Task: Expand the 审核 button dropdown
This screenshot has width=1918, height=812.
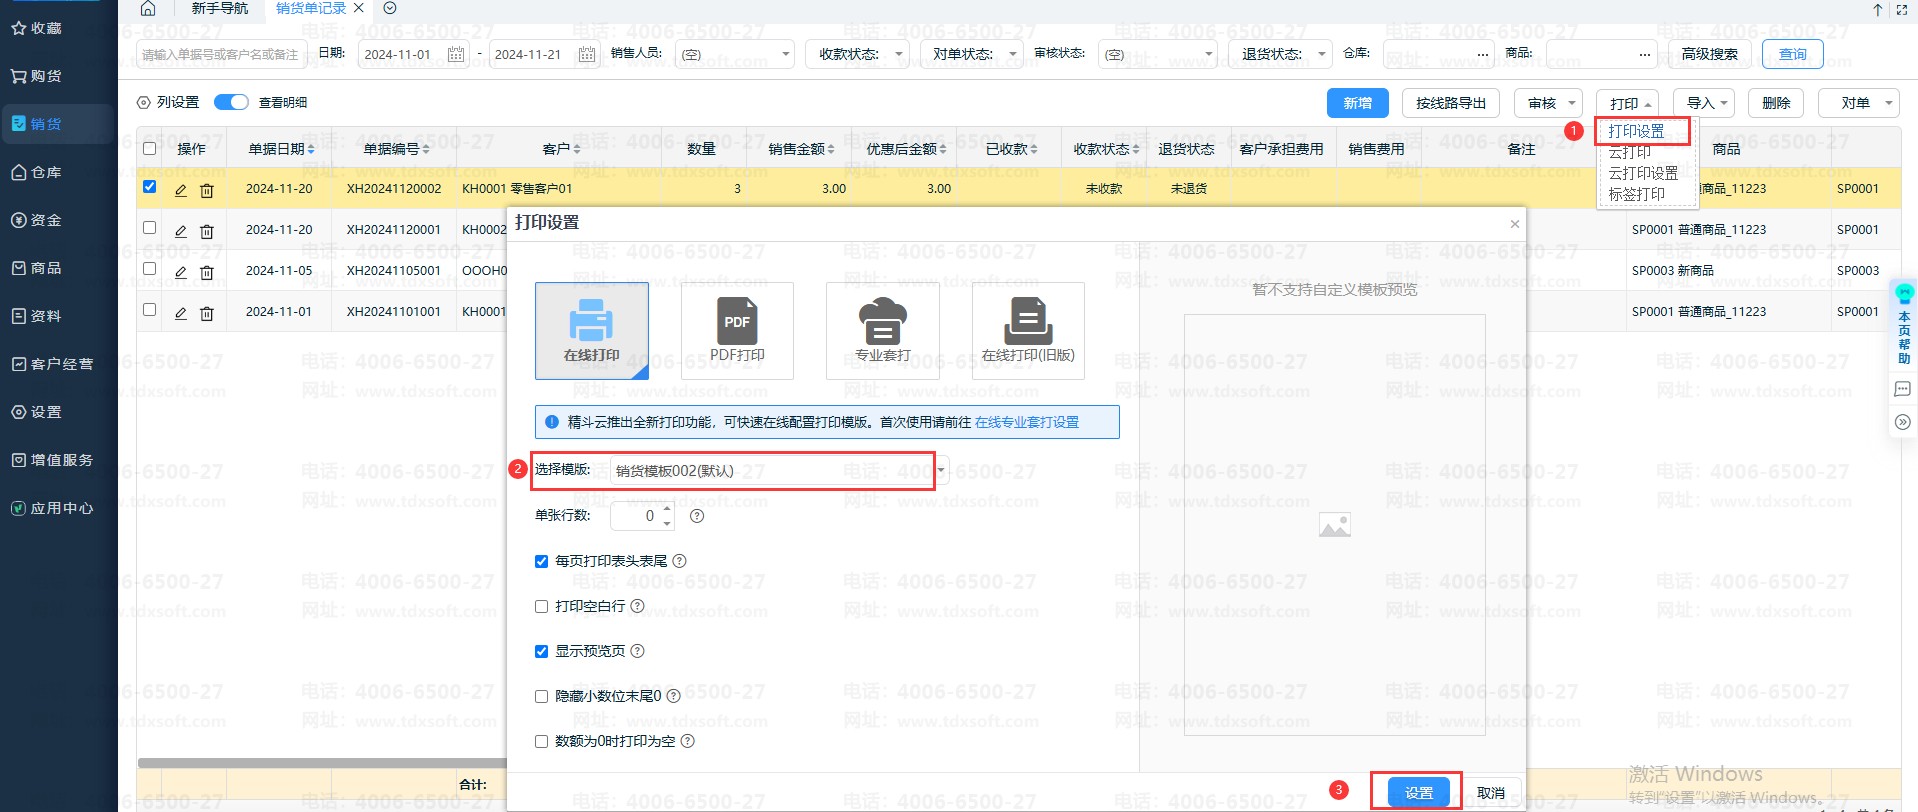Action: 1571,103
